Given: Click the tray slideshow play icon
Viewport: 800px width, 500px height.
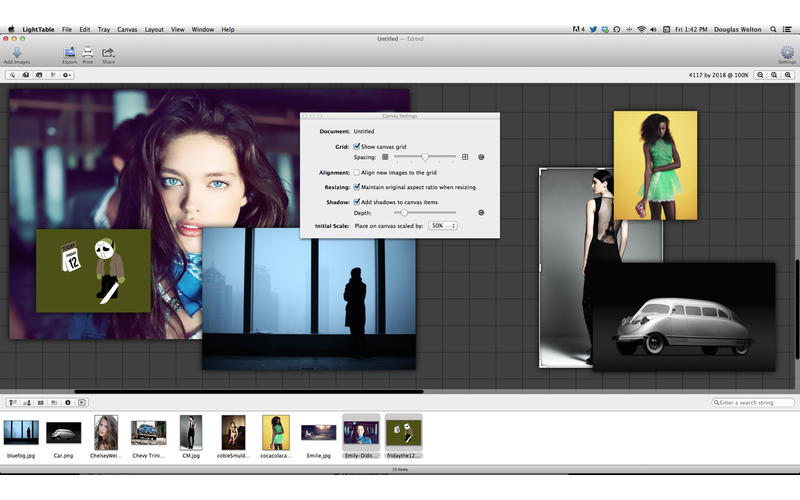Looking at the screenshot, I should [82, 402].
